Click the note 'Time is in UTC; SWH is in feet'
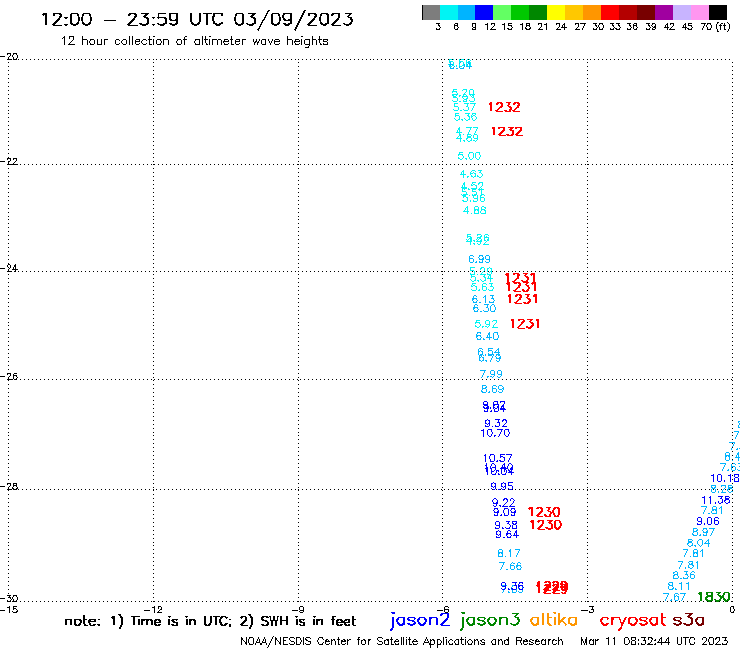740x650 pixels. 210,621
